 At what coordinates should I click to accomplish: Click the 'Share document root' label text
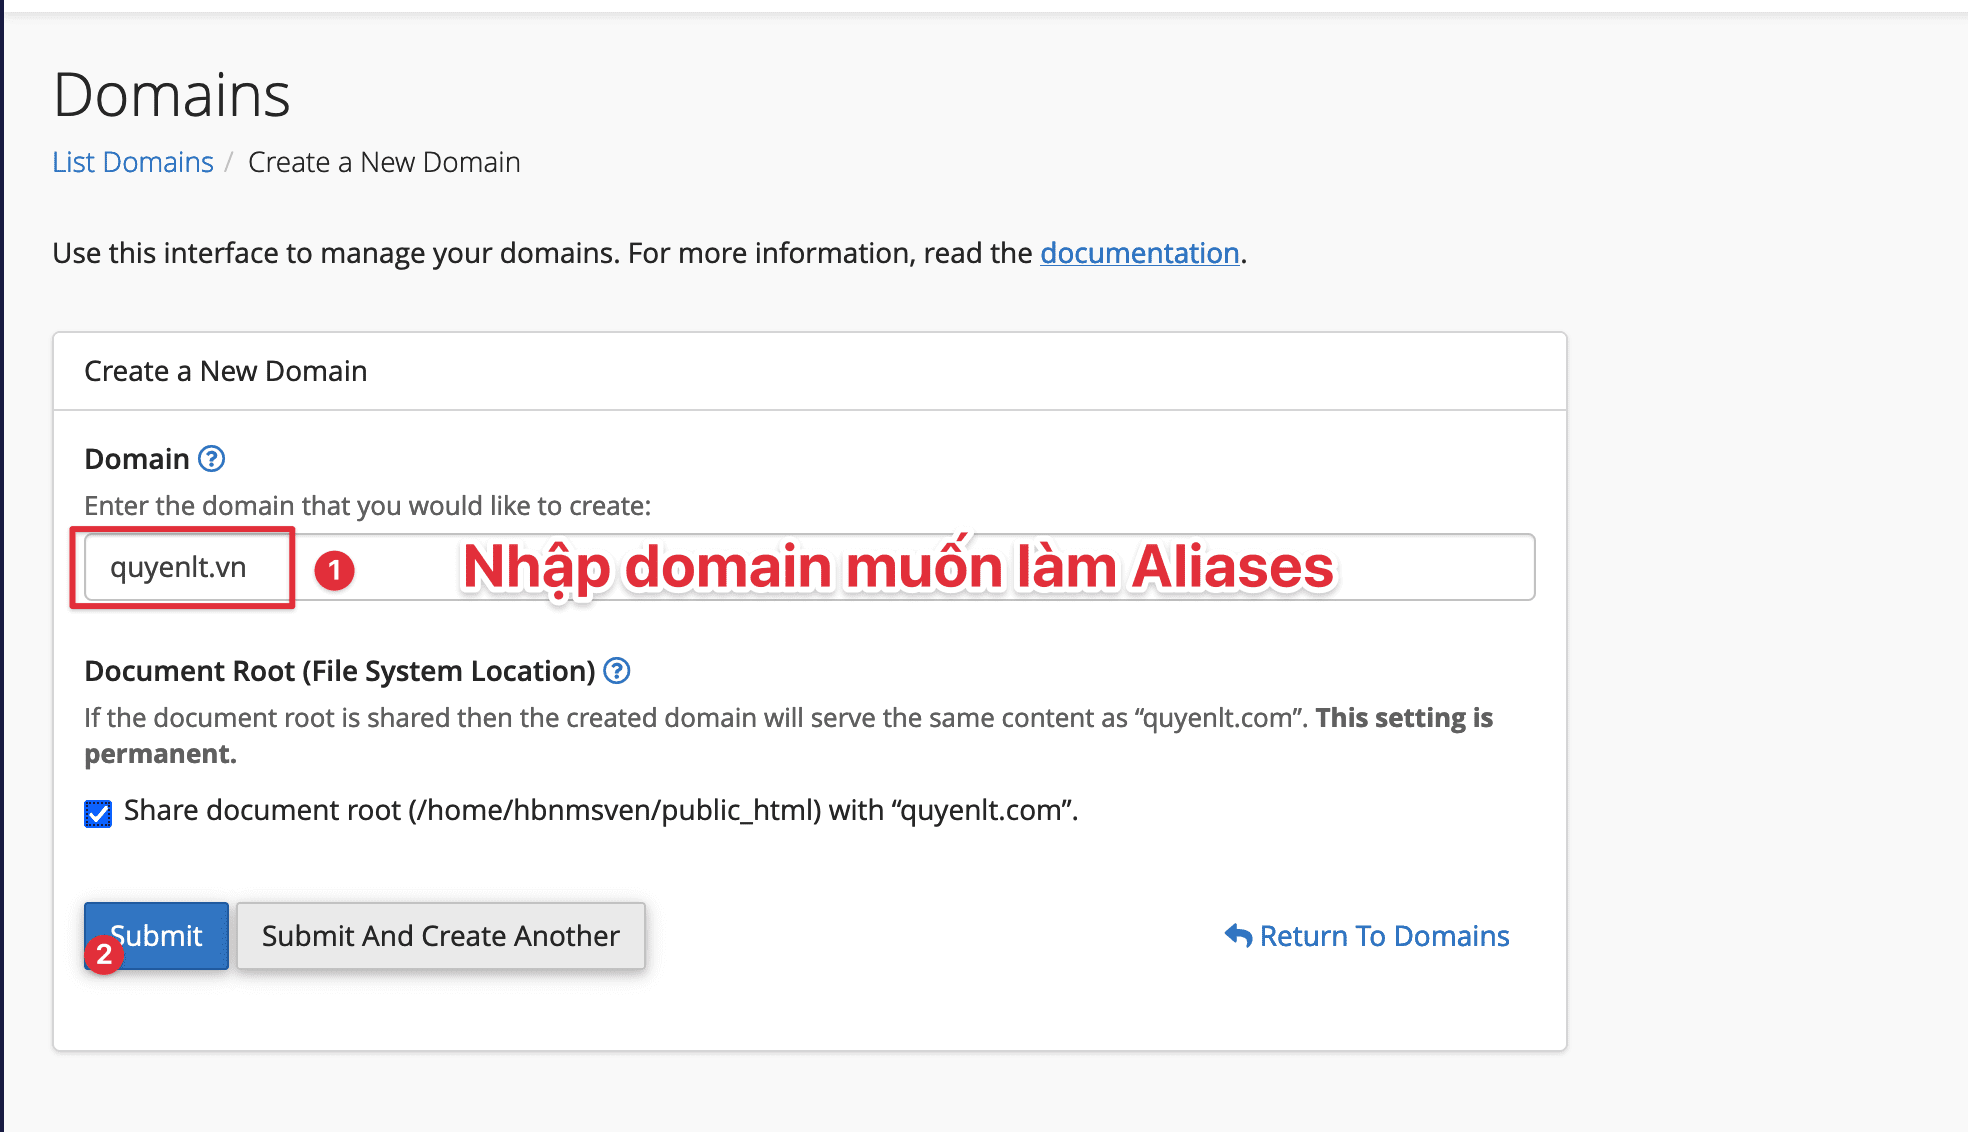(x=600, y=810)
